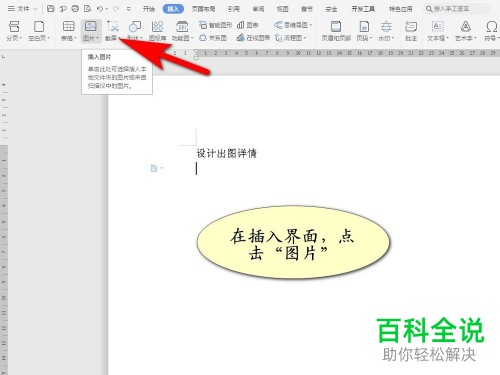Select the 插入 ribbon tab
The image size is (500, 375).
[173, 9]
